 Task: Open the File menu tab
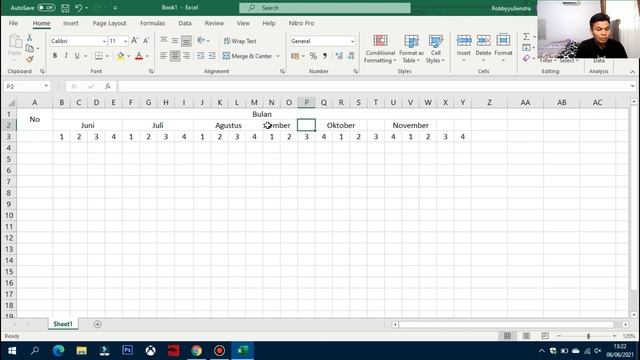click(13, 23)
